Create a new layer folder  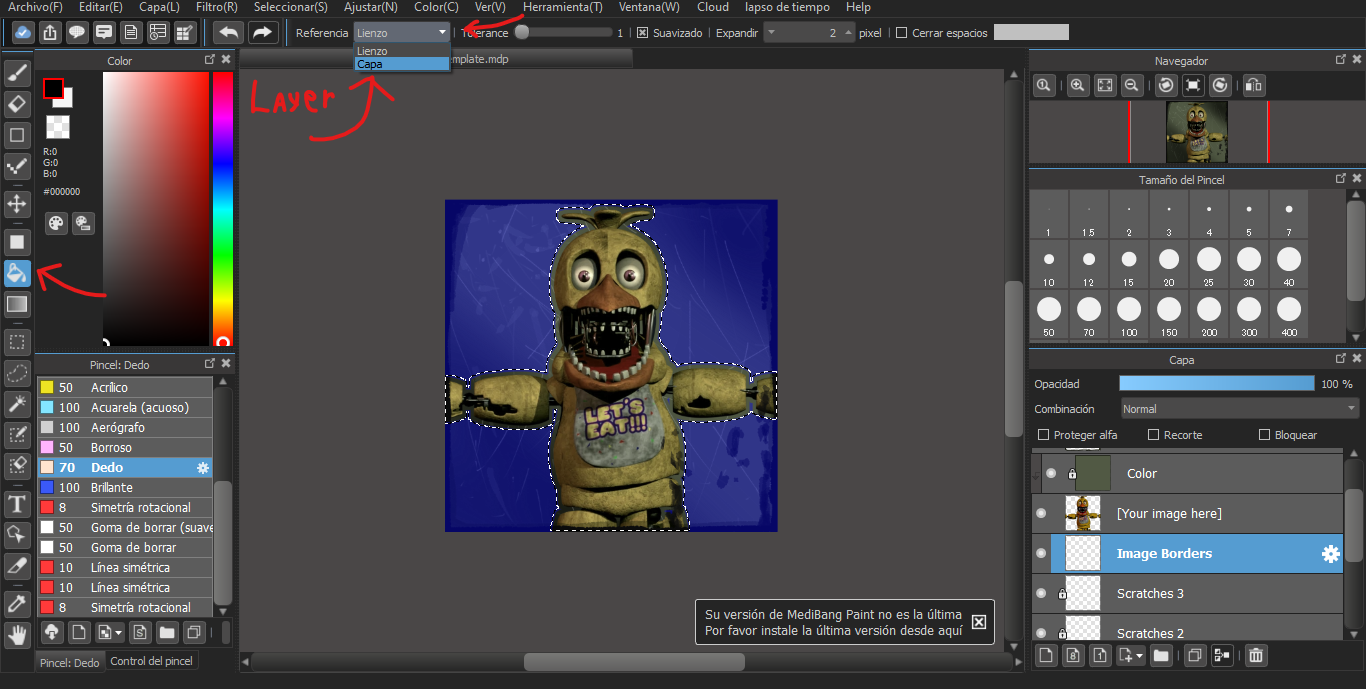coord(1161,656)
